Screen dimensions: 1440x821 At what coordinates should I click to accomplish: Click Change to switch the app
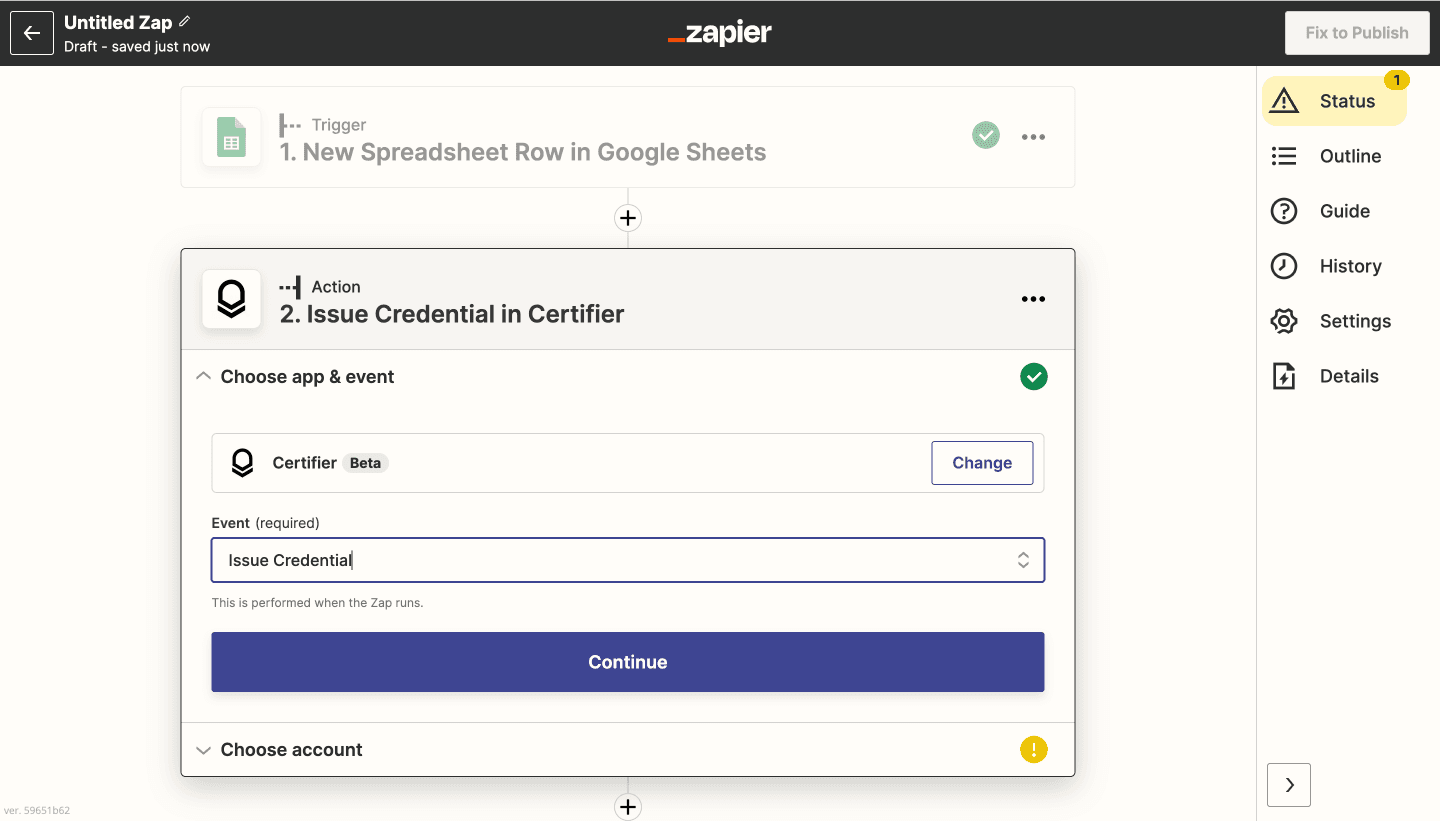[x=982, y=463]
